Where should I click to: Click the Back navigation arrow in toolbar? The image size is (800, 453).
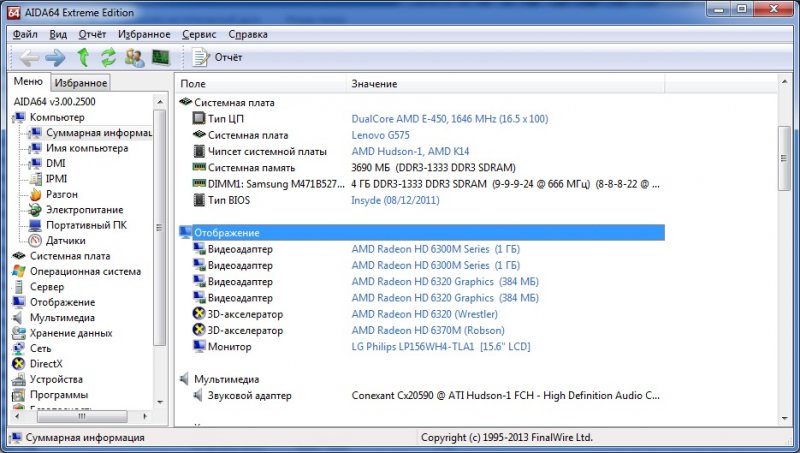click(x=29, y=57)
